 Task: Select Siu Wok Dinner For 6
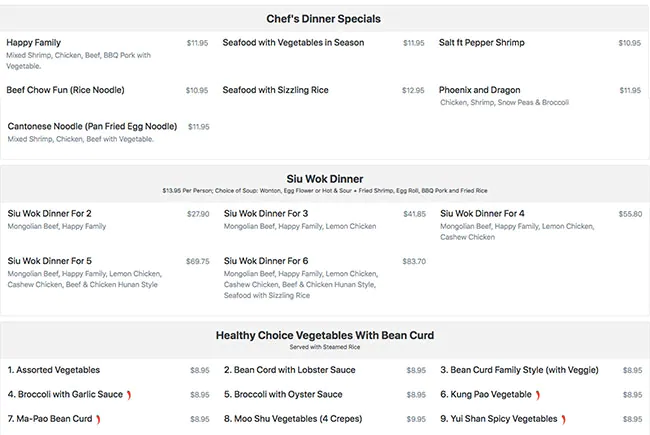(266, 261)
